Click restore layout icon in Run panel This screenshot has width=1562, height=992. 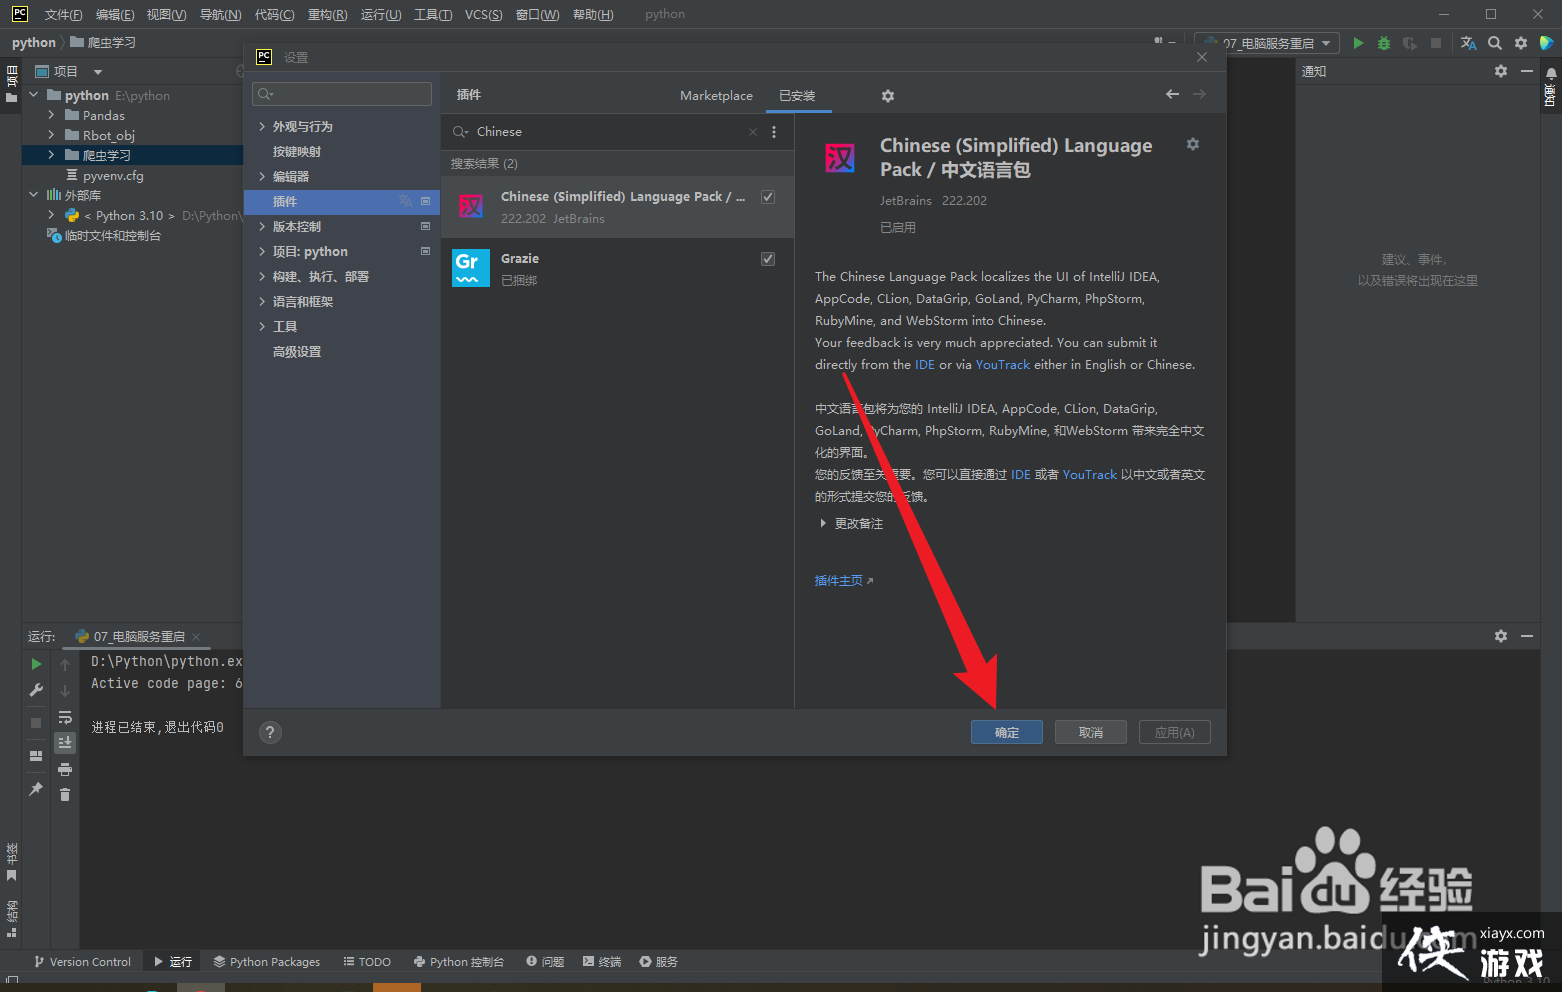pyautogui.click(x=37, y=756)
